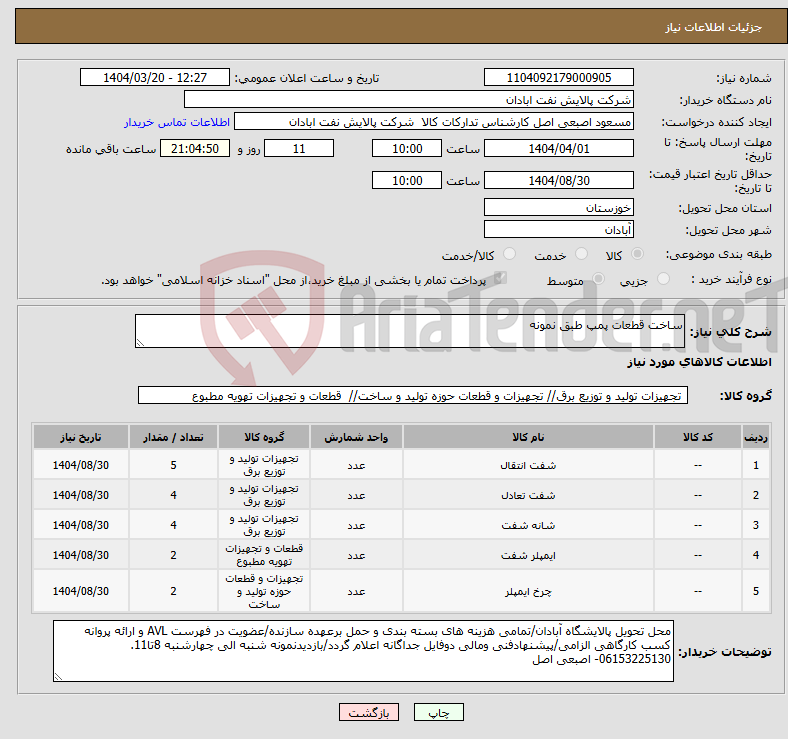Click quantity 2 in چرخ ایمپلر row
The width and height of the screenshot is (788, 739).
click(173, 591)
